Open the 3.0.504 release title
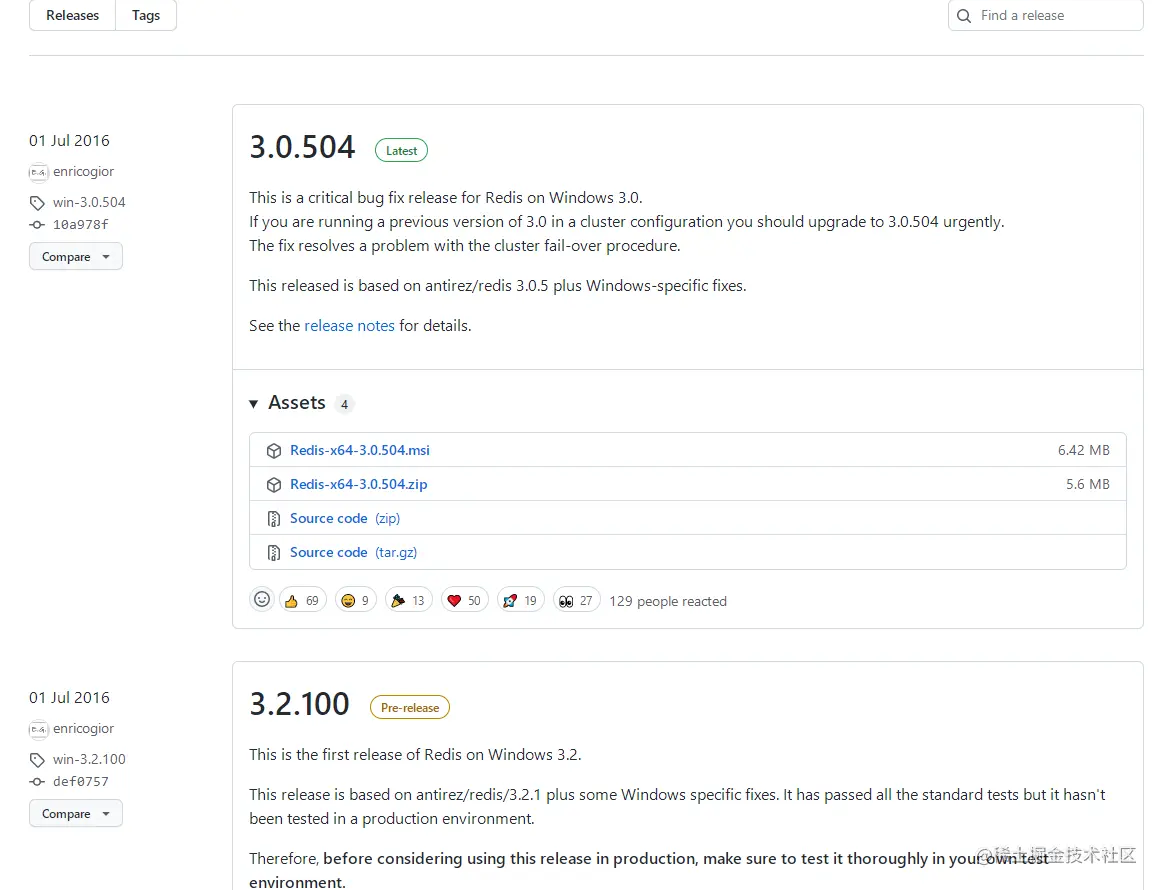The image size is (1161, 890). point(302,147)
